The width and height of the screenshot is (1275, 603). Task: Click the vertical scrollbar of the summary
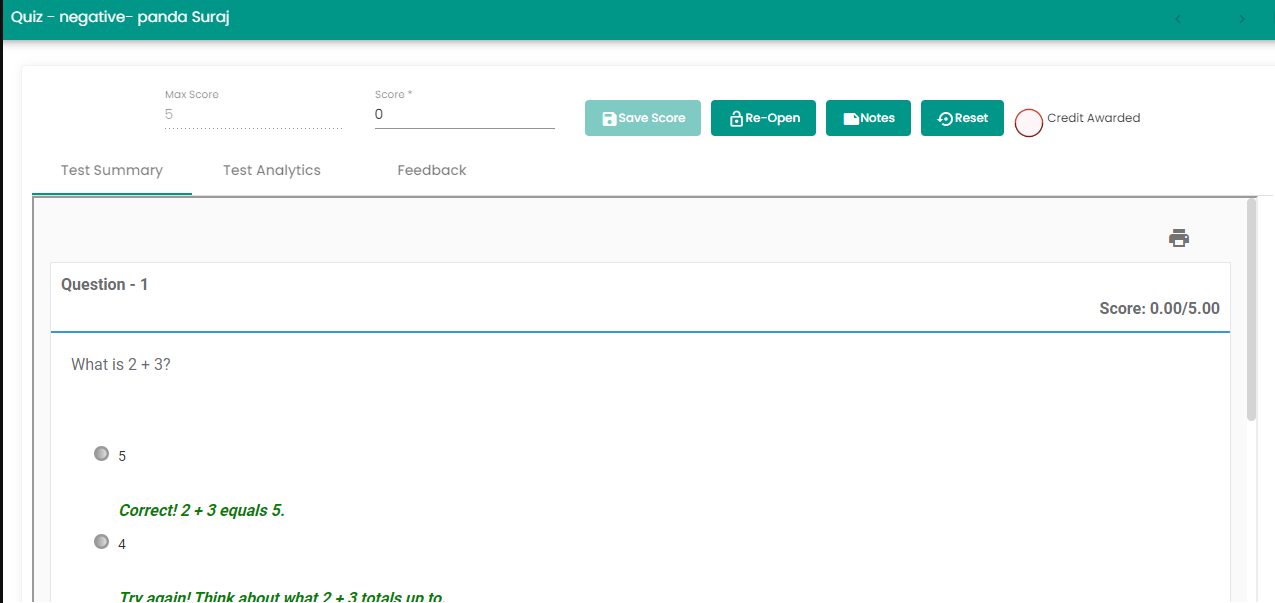[1251, 310]
